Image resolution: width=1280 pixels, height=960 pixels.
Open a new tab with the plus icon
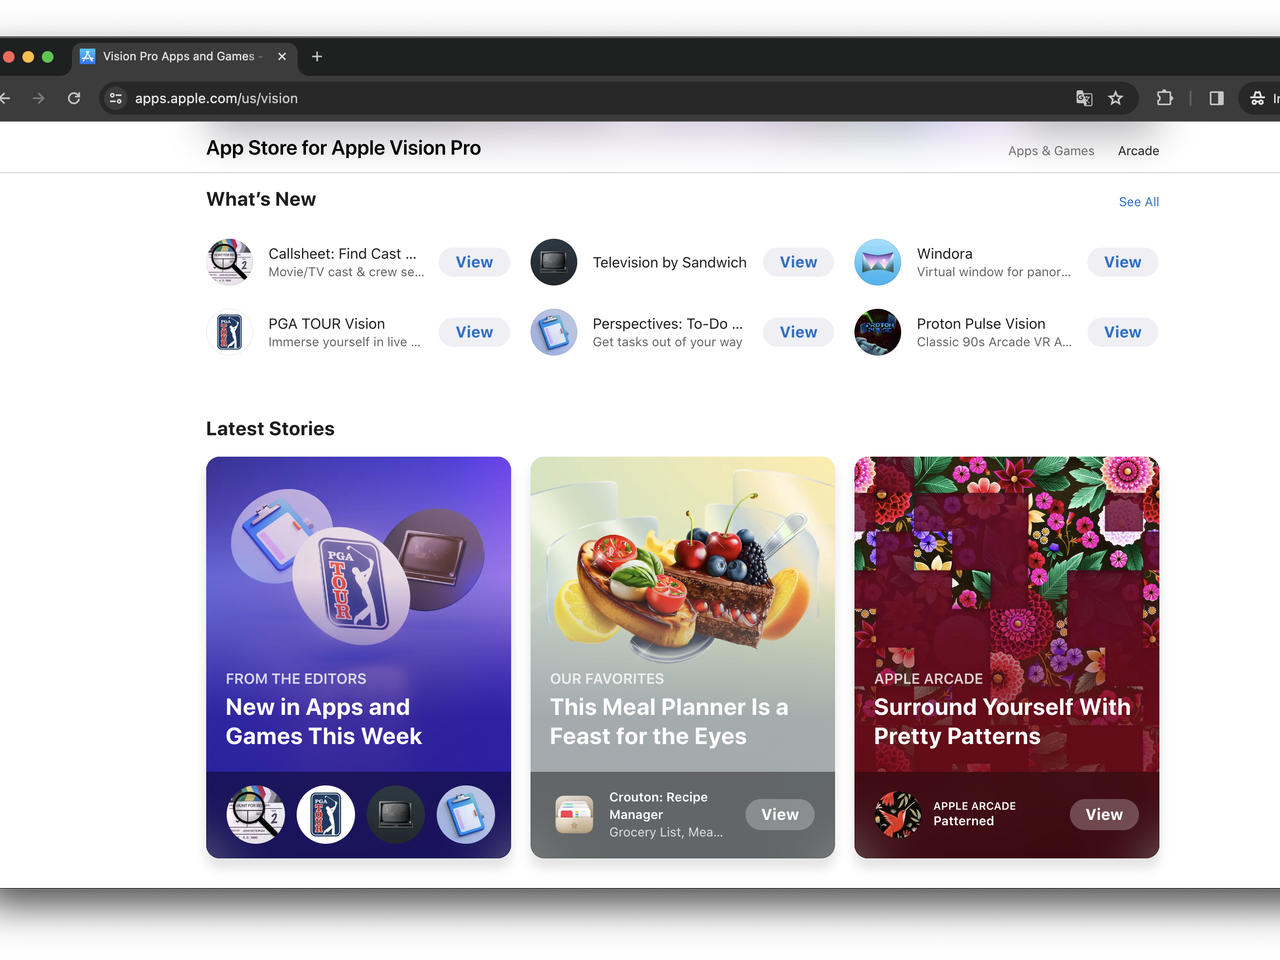click(317, 57)
